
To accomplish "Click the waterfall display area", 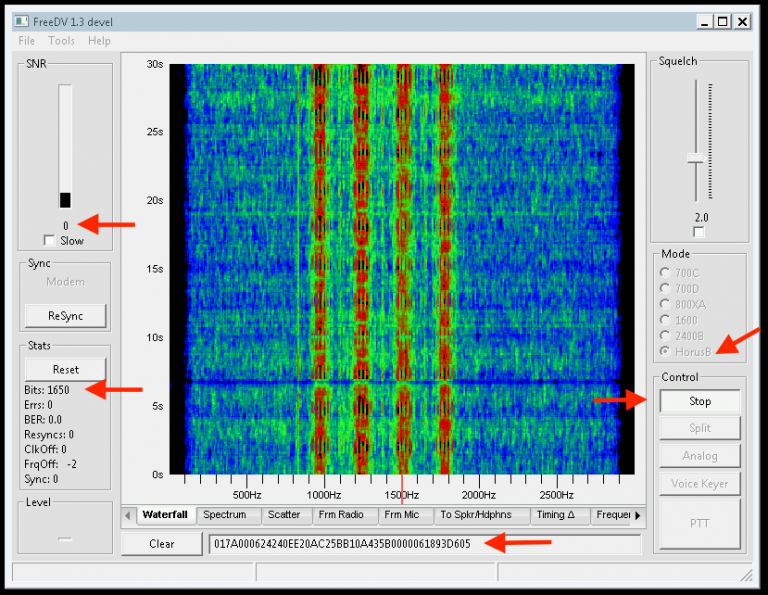I will coord(402,269).
